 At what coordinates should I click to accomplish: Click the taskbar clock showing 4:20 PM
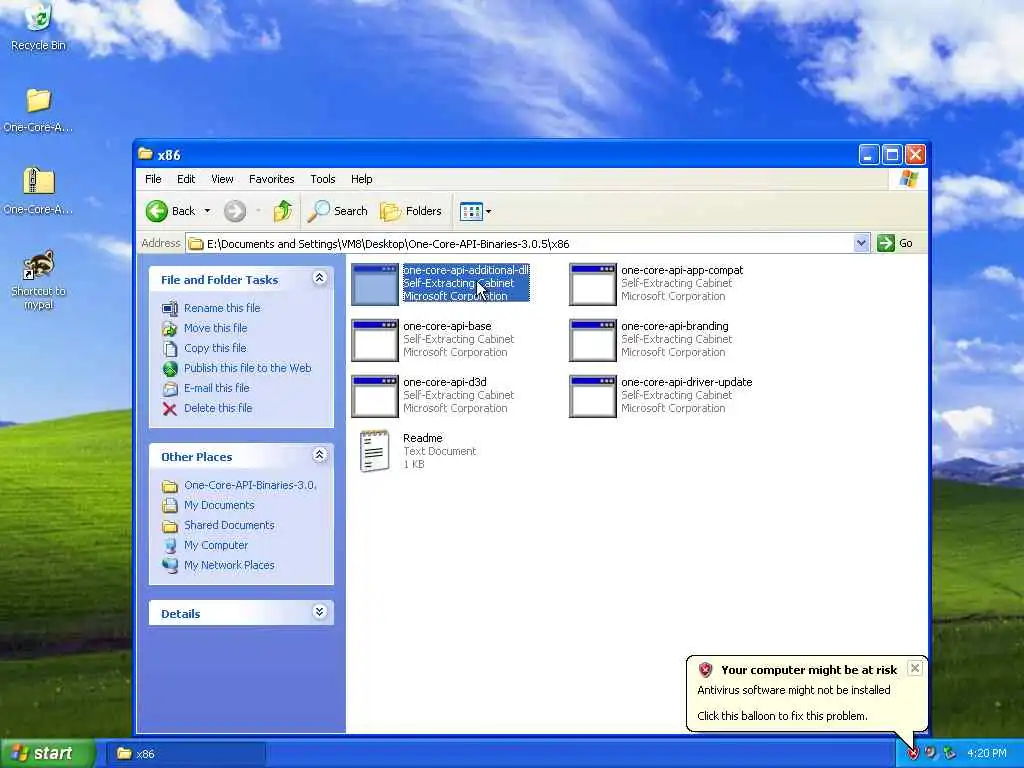point(987,754)
